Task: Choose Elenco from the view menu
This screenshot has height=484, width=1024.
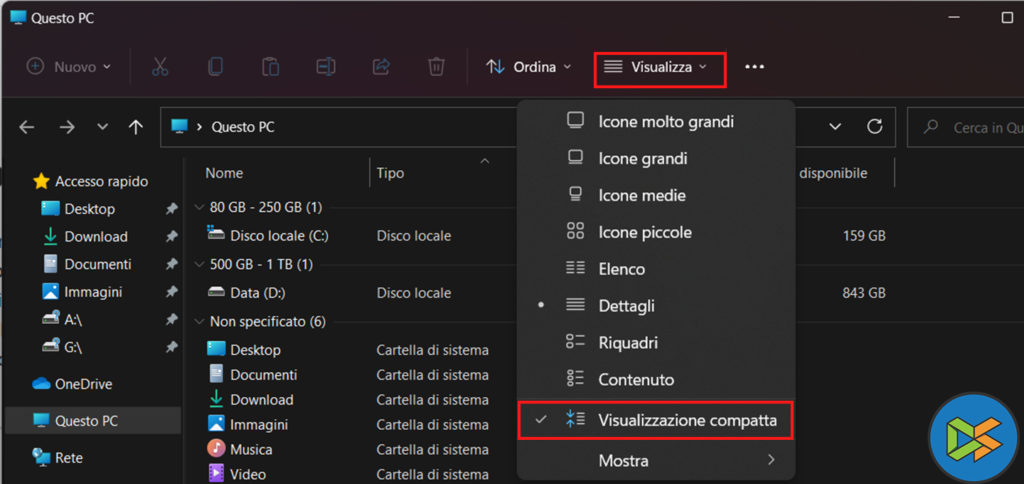Action: pos(621,269)
